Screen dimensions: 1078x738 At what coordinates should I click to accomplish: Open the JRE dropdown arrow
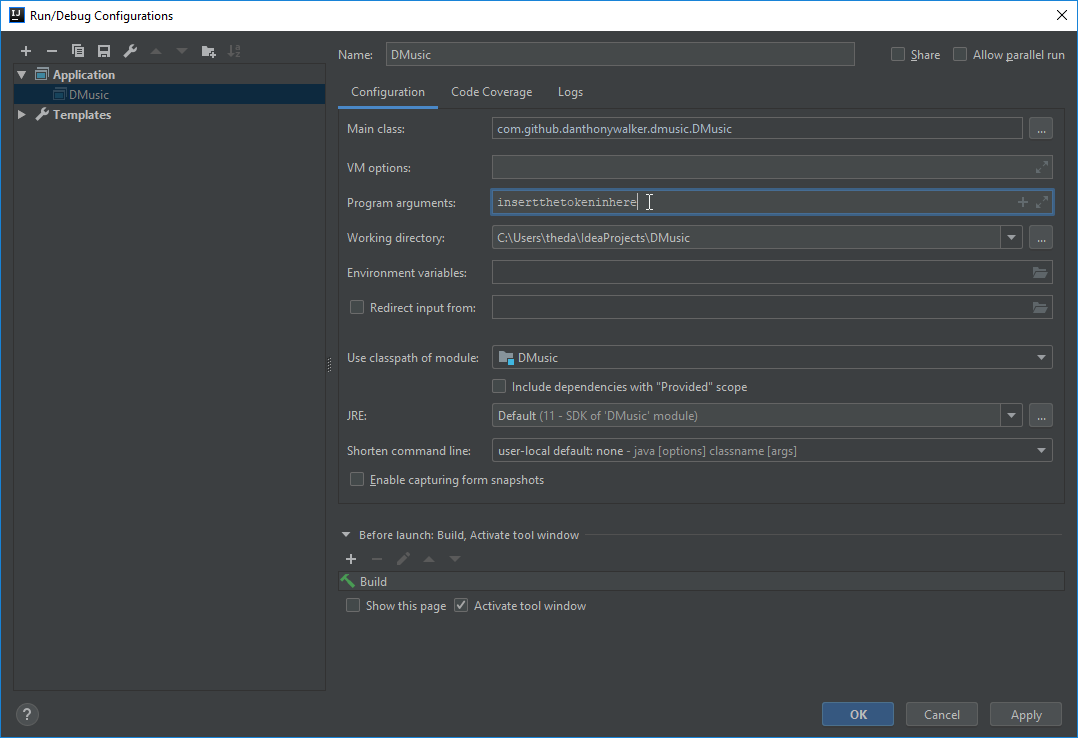1011,415
